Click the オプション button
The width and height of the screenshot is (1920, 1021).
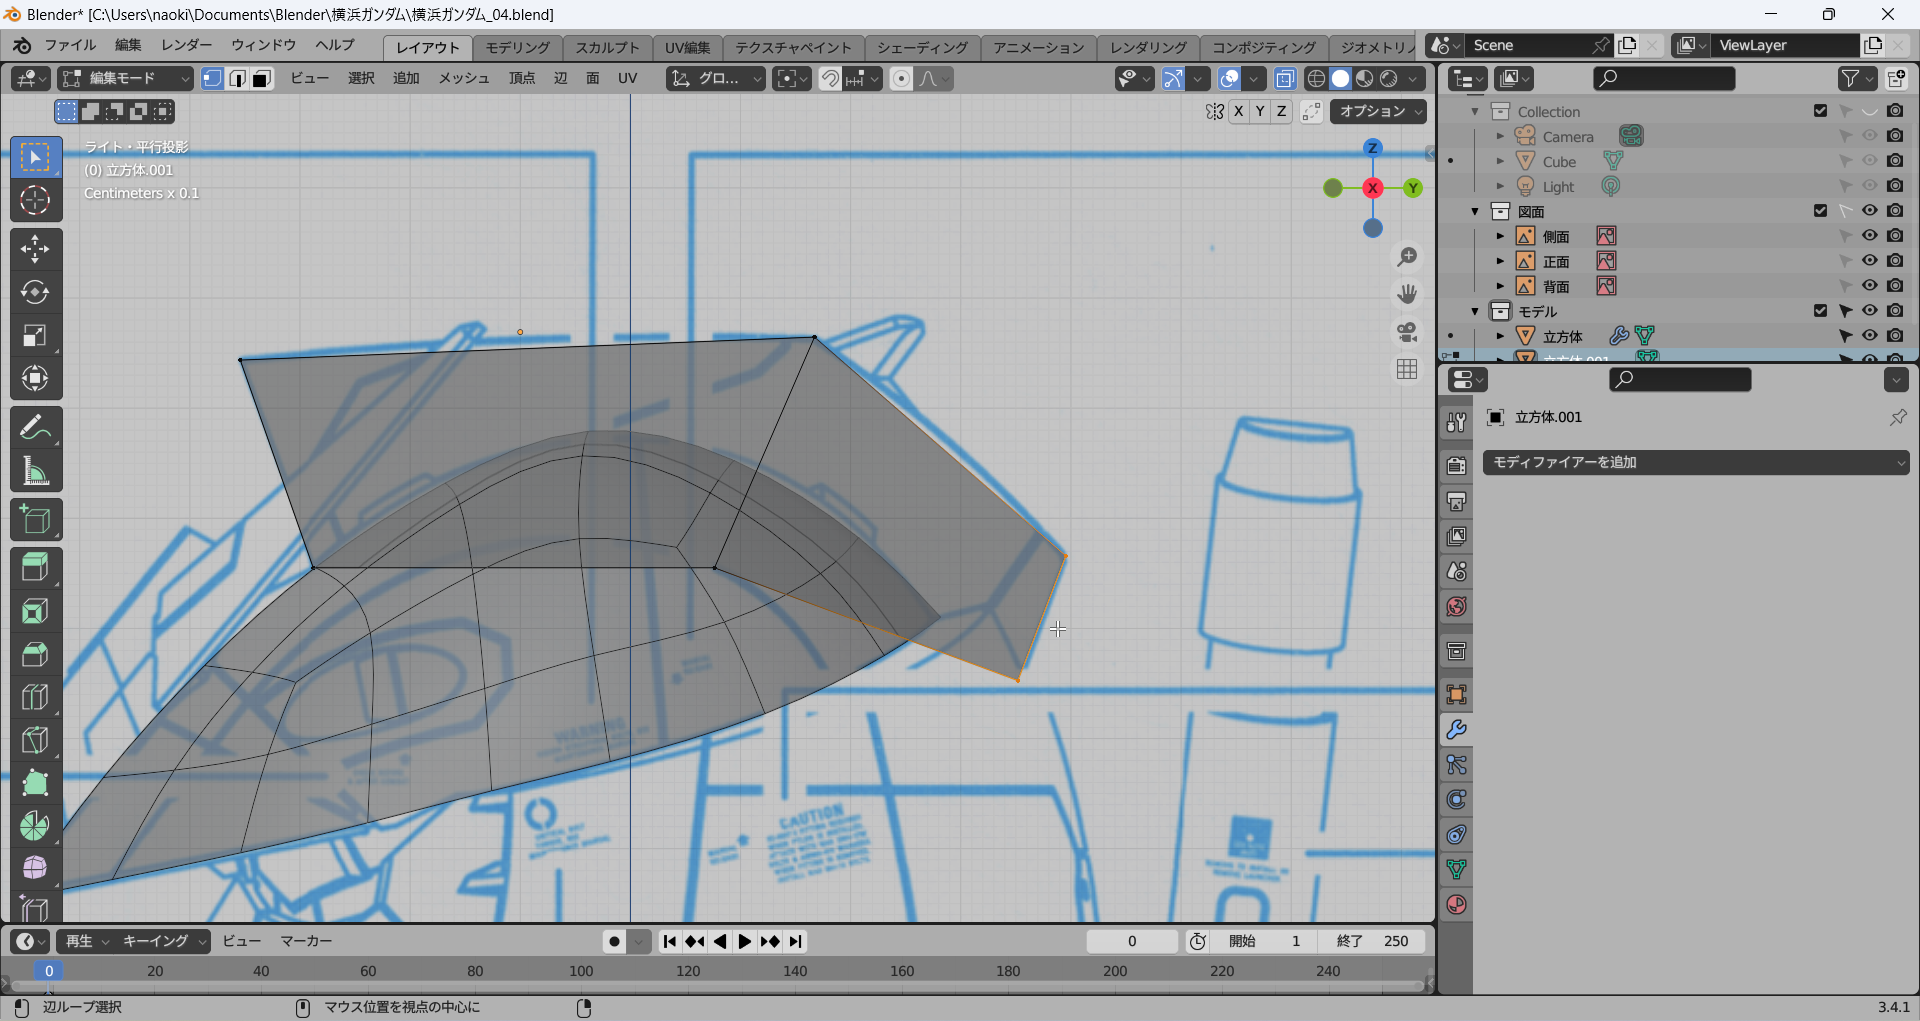tap(1378, 111)
